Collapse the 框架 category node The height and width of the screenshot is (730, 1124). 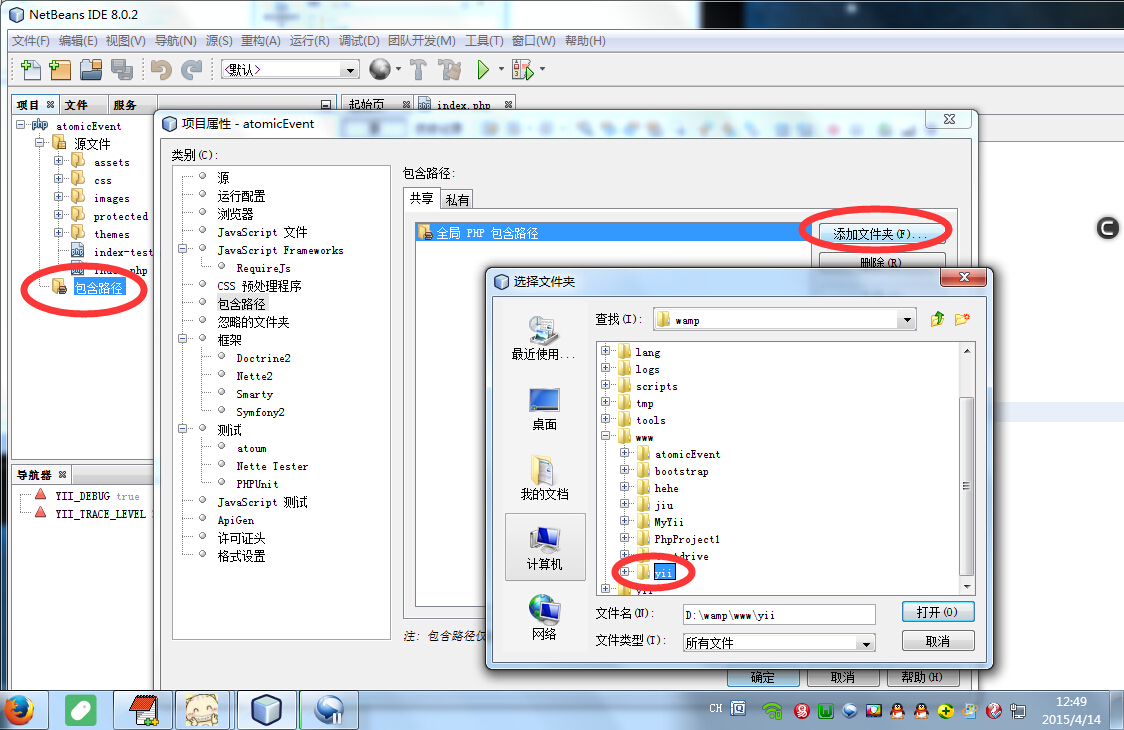183,338
